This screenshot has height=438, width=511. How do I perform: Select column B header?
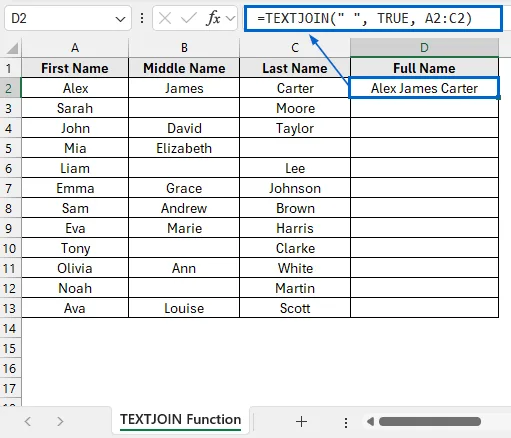pos(184,48)
